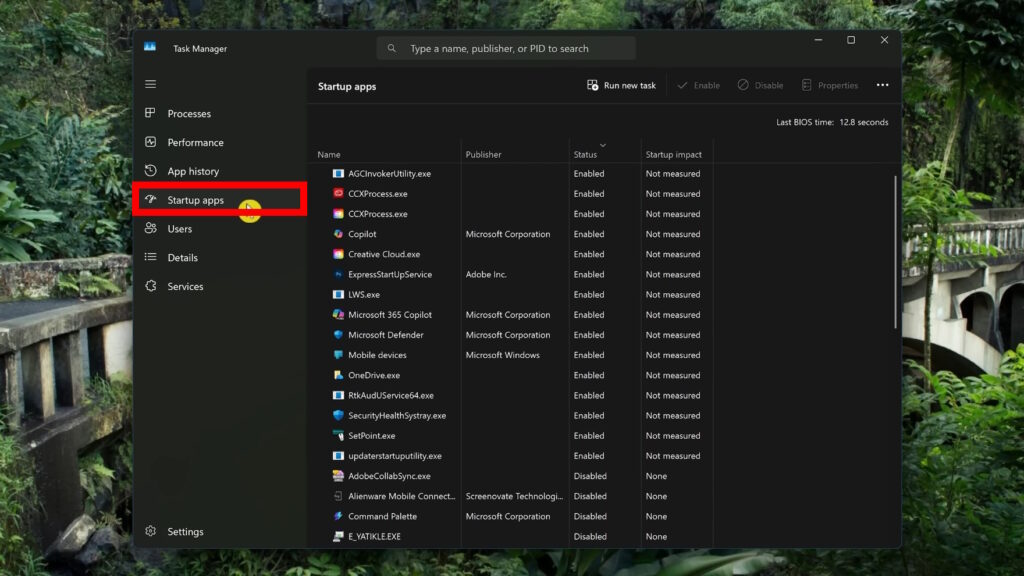
Task: Click the Disable button
Action: pos(760,86)
